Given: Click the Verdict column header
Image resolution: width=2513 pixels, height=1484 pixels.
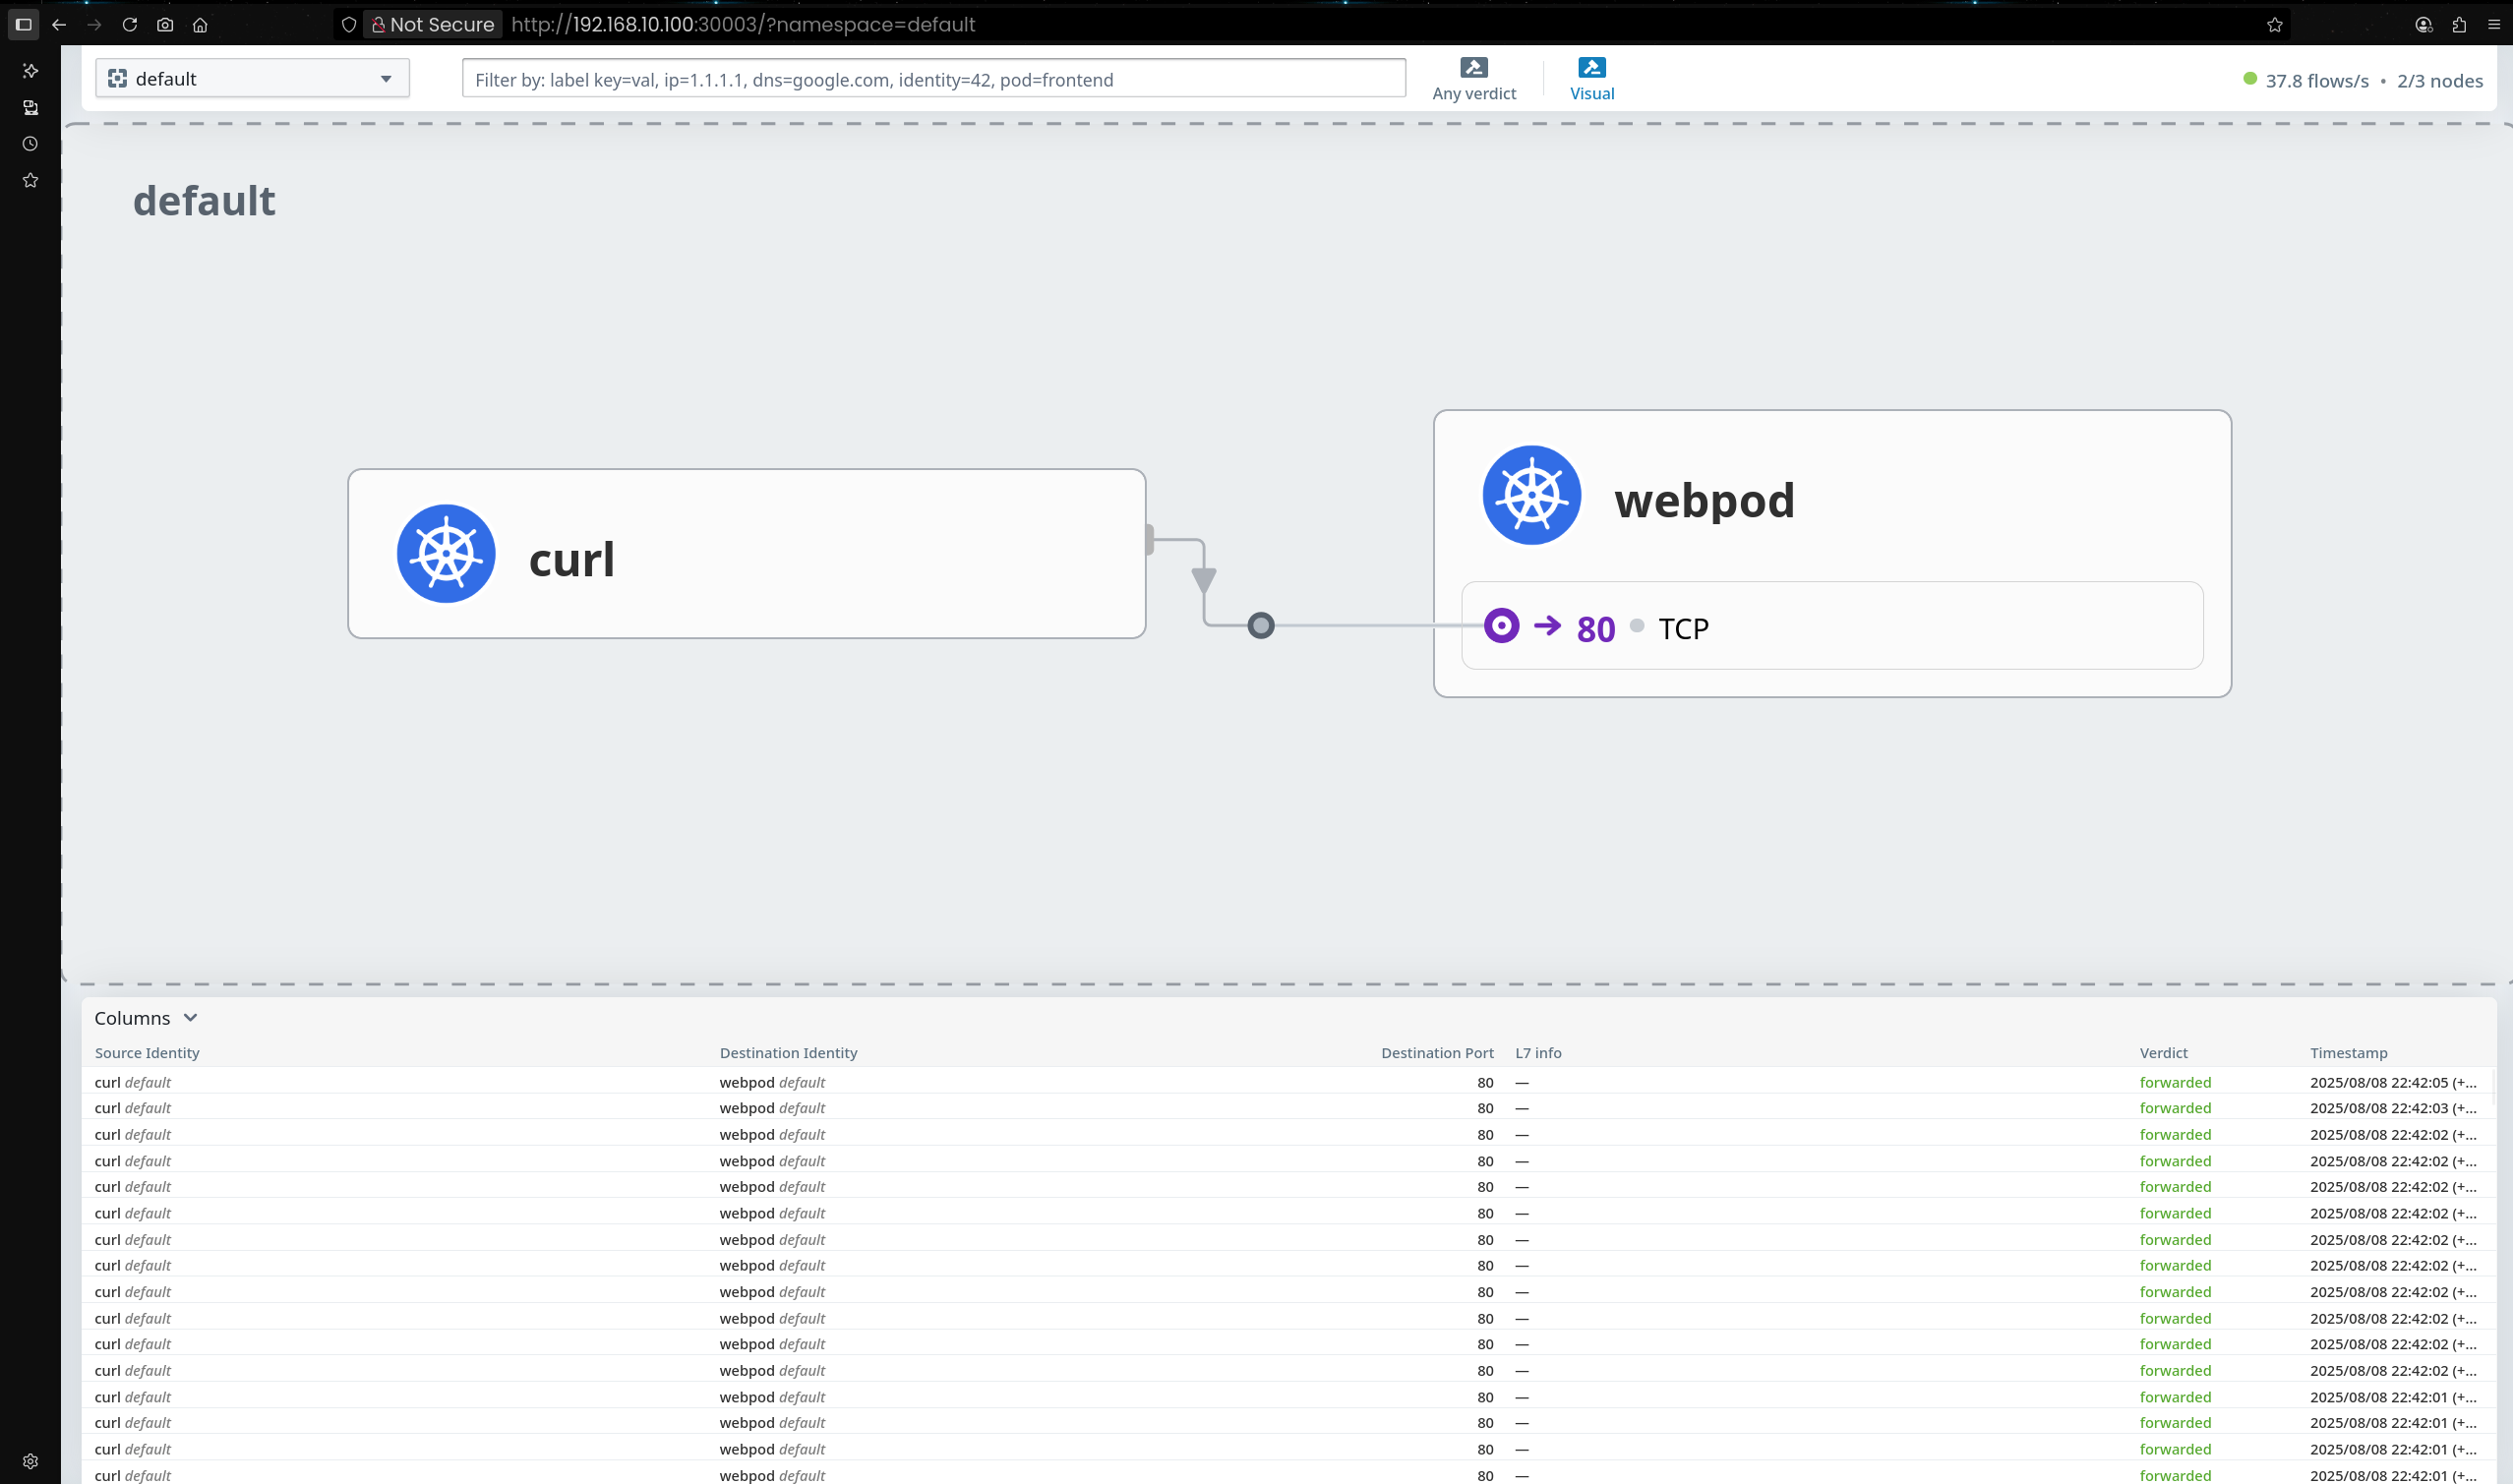Looking at the screenshot, I should (2163, 1053).
